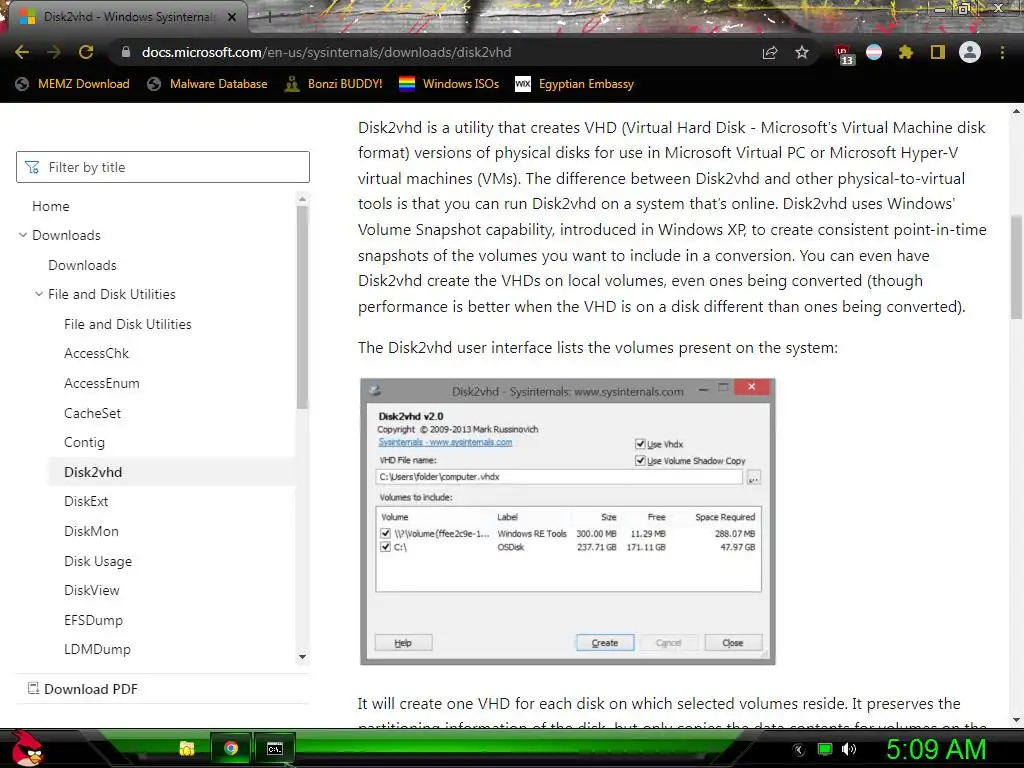
Task: Open Egyptian Embassy bookmark
Action: (x=575, y=84)
